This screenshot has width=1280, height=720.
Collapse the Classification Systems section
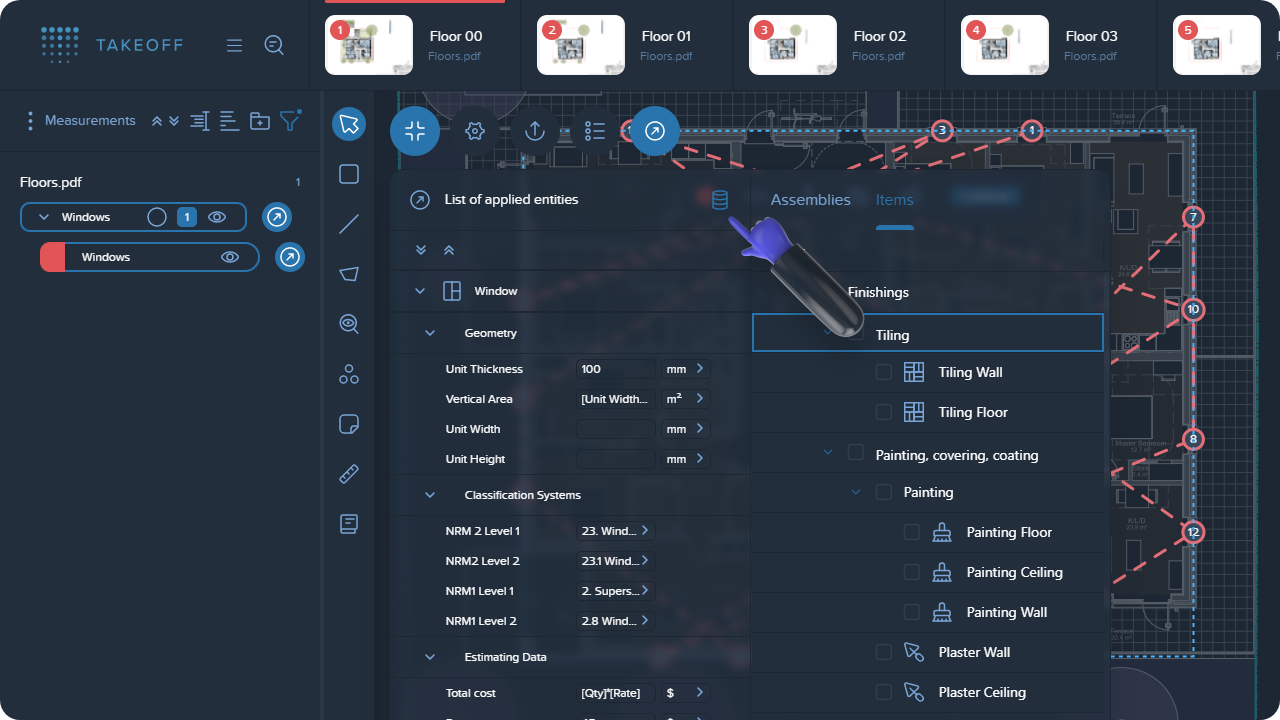(x=430, y=495)
